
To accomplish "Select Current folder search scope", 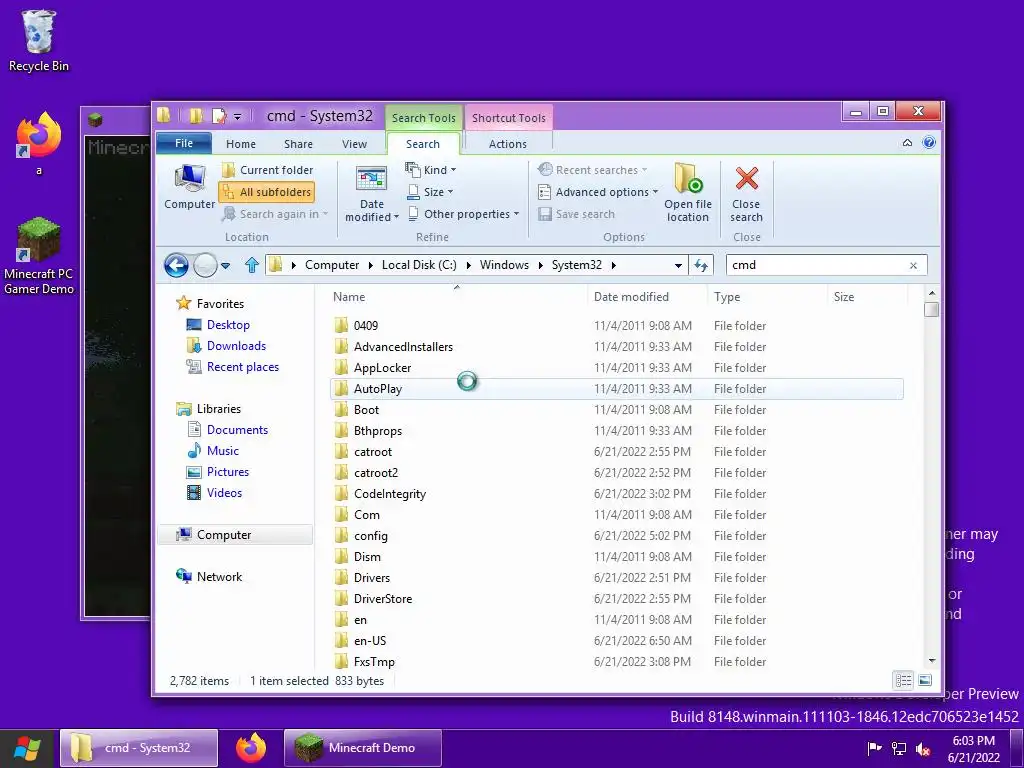I will 267,170.
